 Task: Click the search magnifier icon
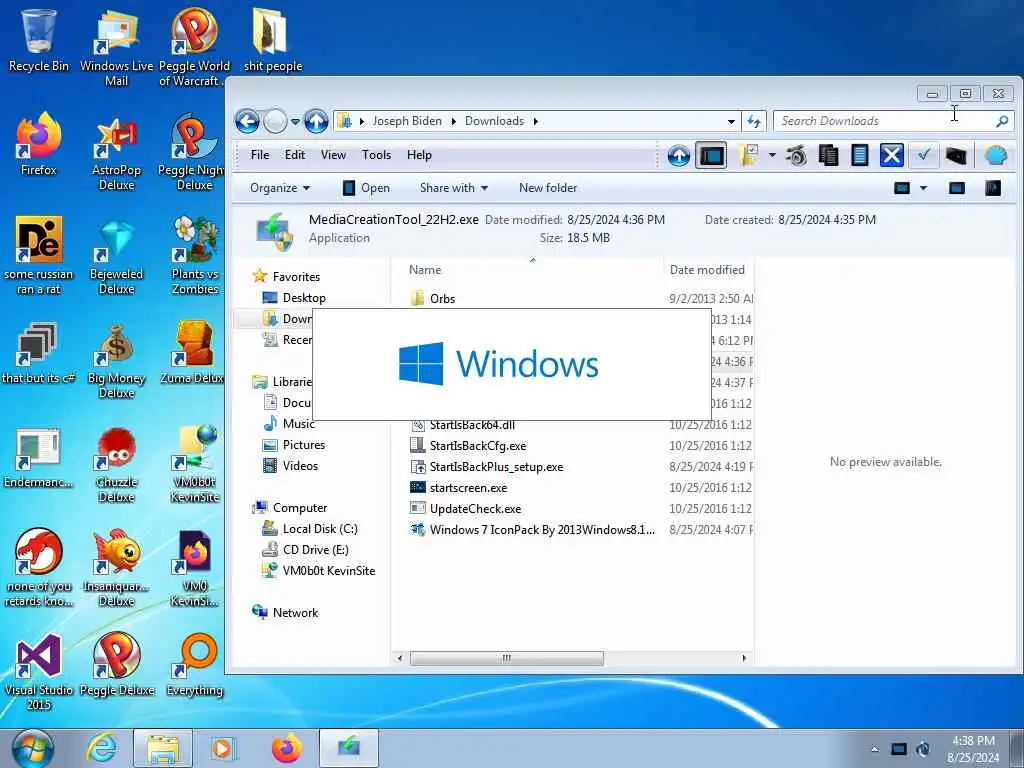tap(1002, 121)
